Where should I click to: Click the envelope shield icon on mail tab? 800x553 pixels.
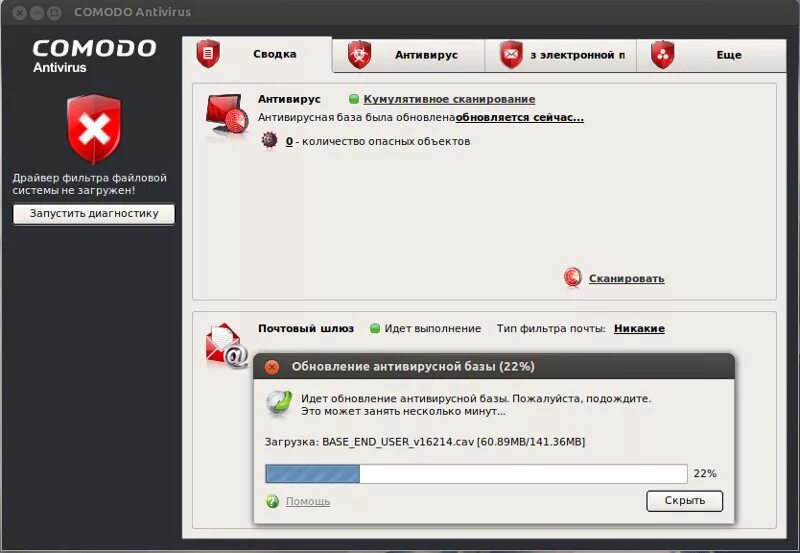pos(511,55)
